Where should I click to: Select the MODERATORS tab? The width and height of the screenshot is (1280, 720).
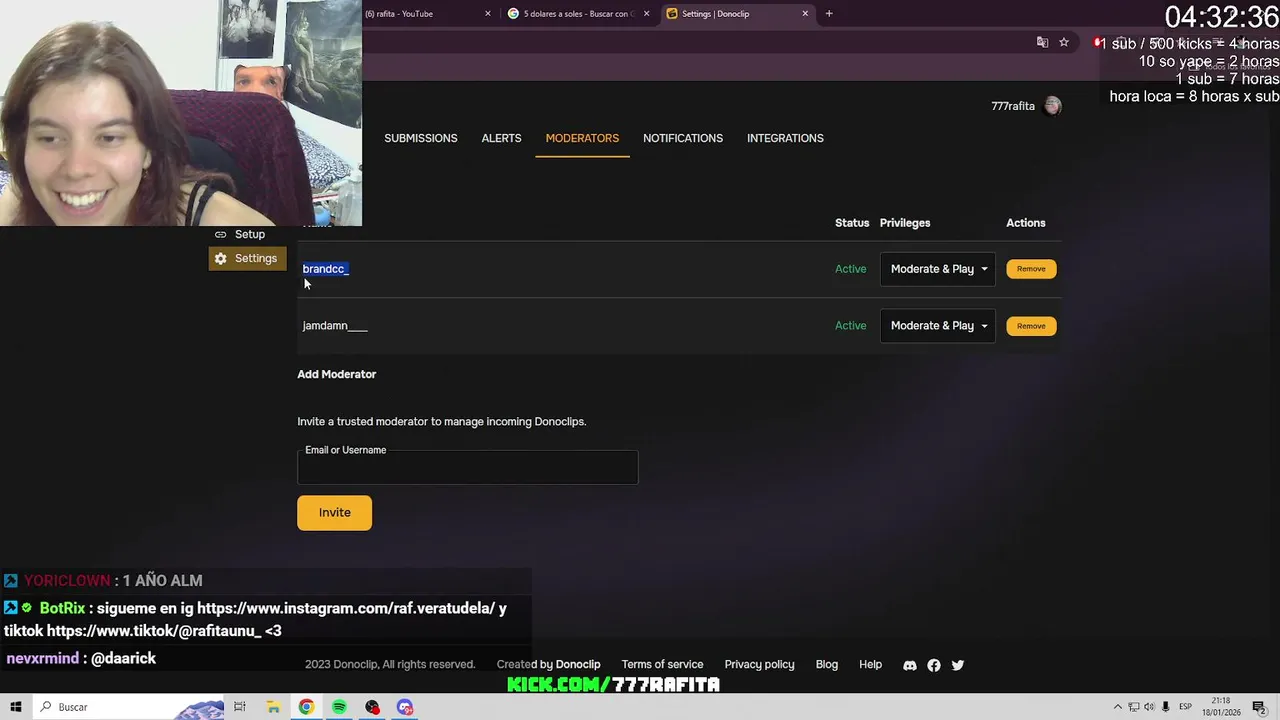[582, 138]
